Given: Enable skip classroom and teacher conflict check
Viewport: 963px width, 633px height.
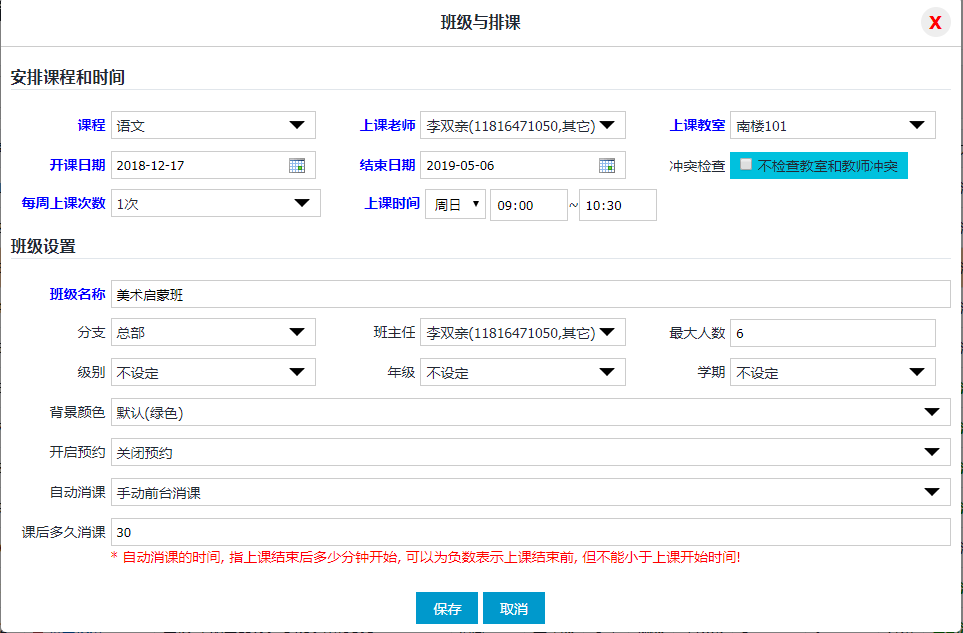Looking at the screenshot, I should [746, 165].
